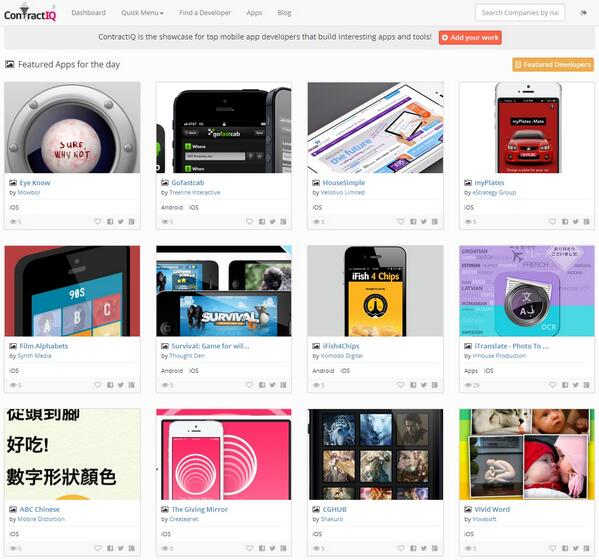599x560 pixels.
Task: Open the iTranslate - Photo To ... title
Action: (x=511, y=346)
